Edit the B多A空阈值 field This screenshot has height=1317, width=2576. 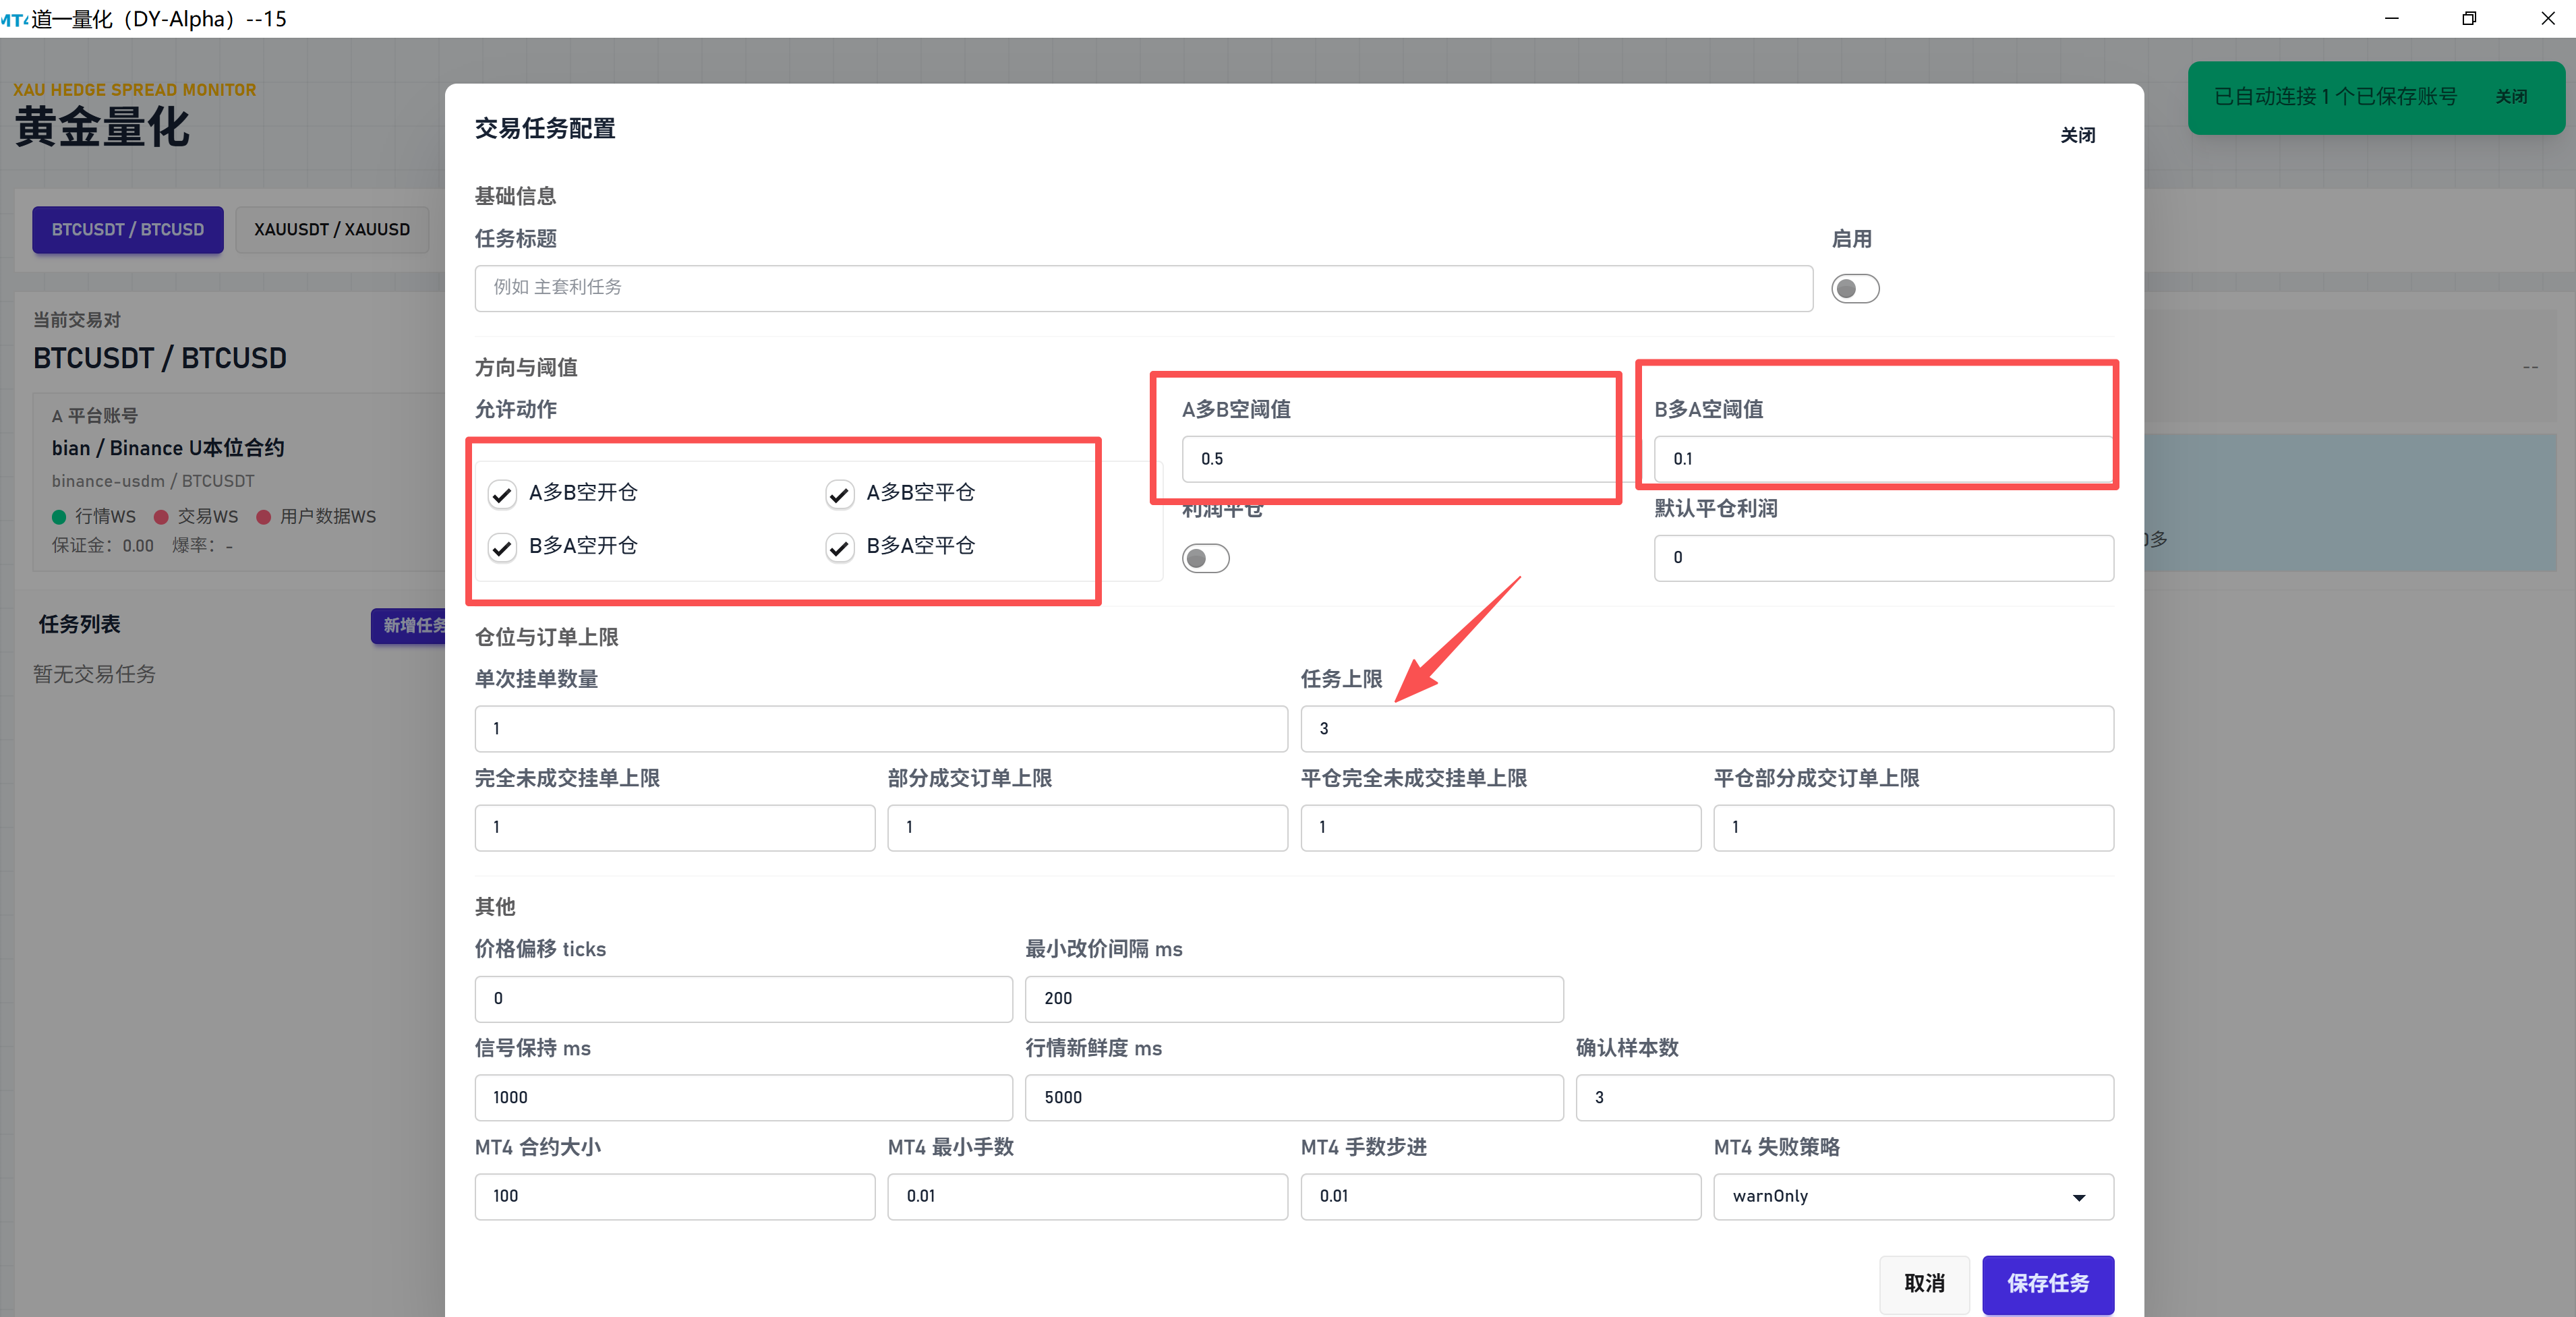coord(1883,459)
